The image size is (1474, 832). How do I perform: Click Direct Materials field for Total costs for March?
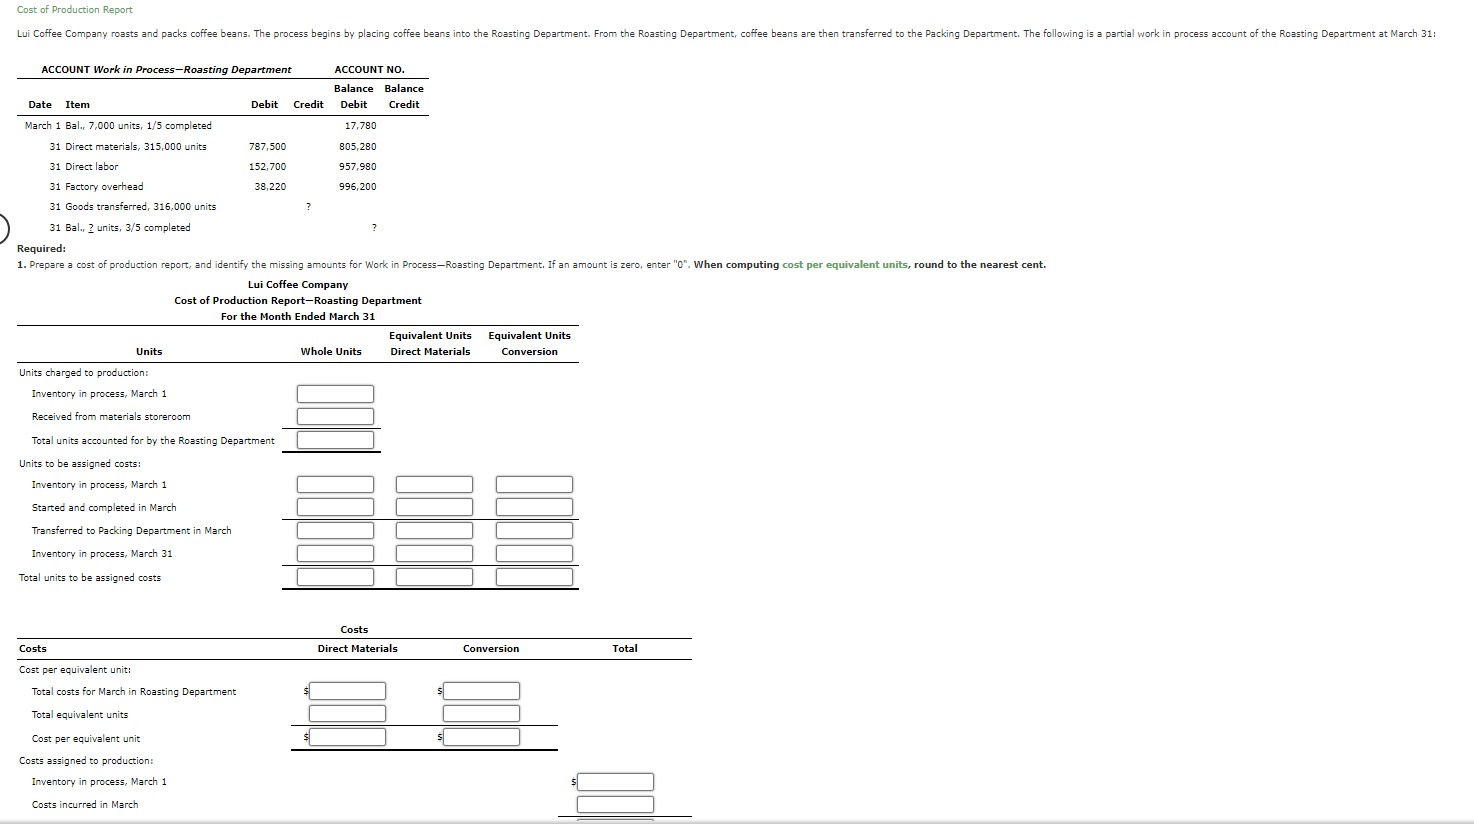347,691
